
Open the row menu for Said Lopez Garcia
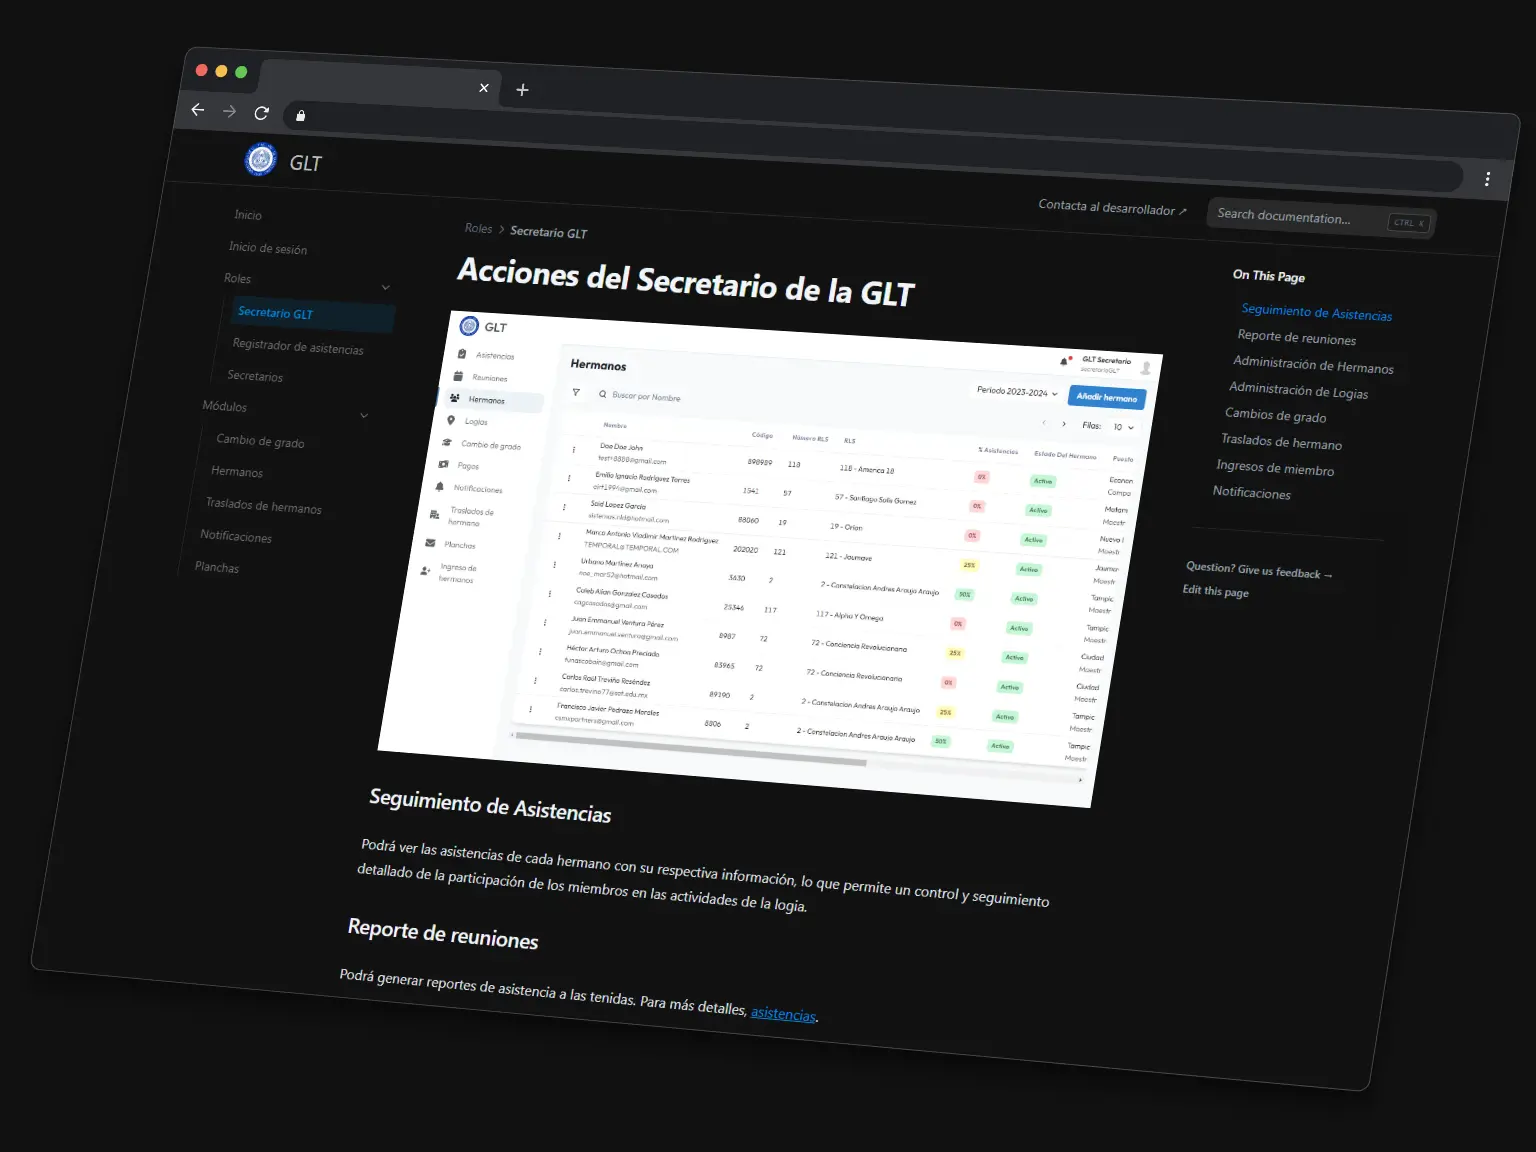pos(564,507)
